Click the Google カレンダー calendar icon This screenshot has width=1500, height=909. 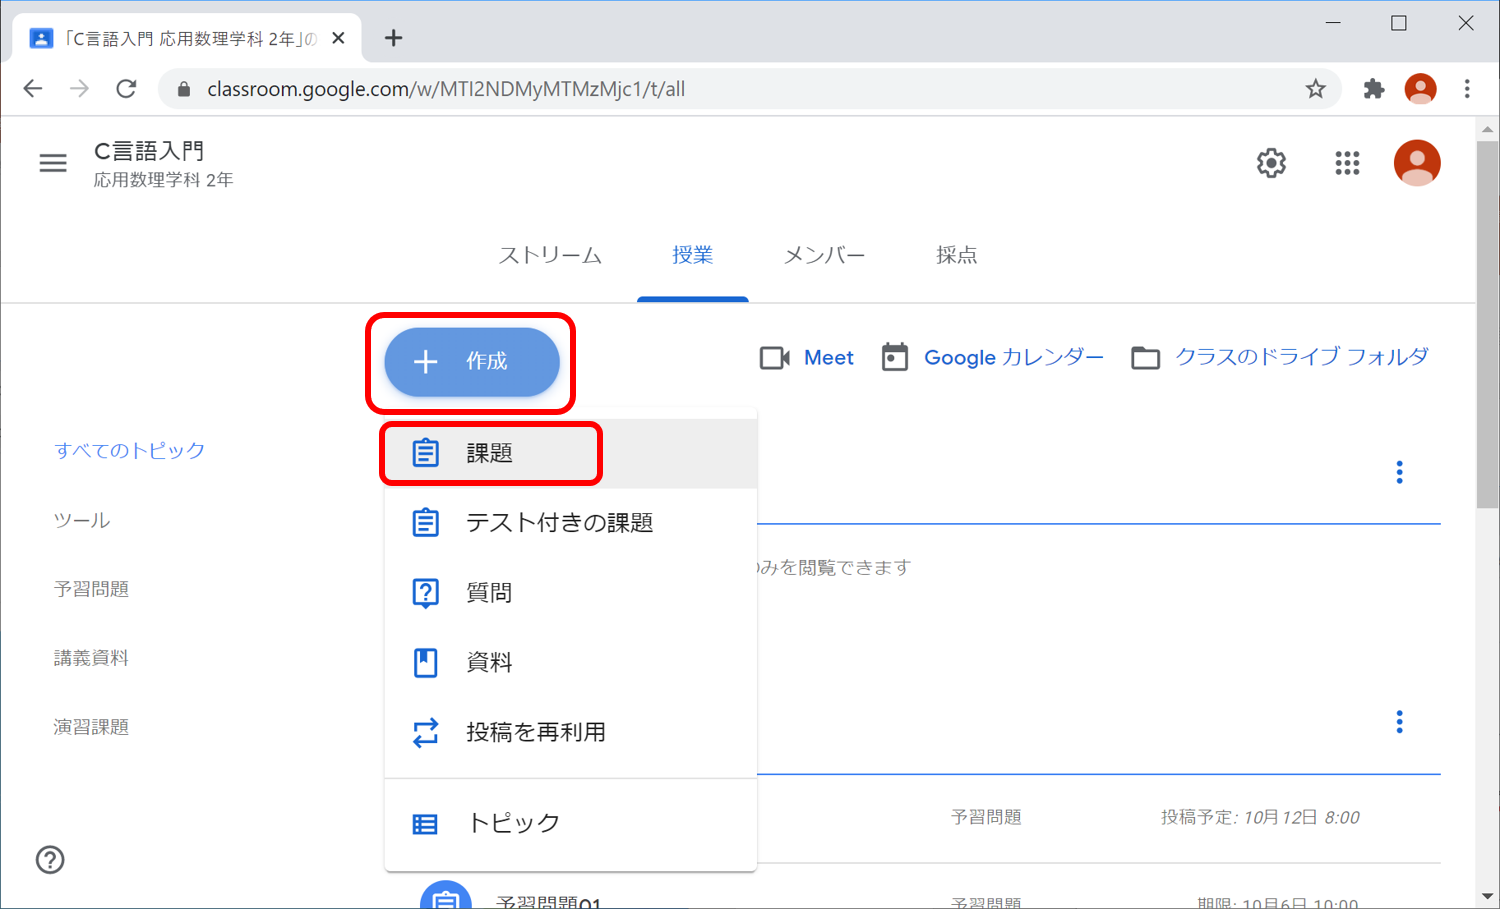[895, 357]
